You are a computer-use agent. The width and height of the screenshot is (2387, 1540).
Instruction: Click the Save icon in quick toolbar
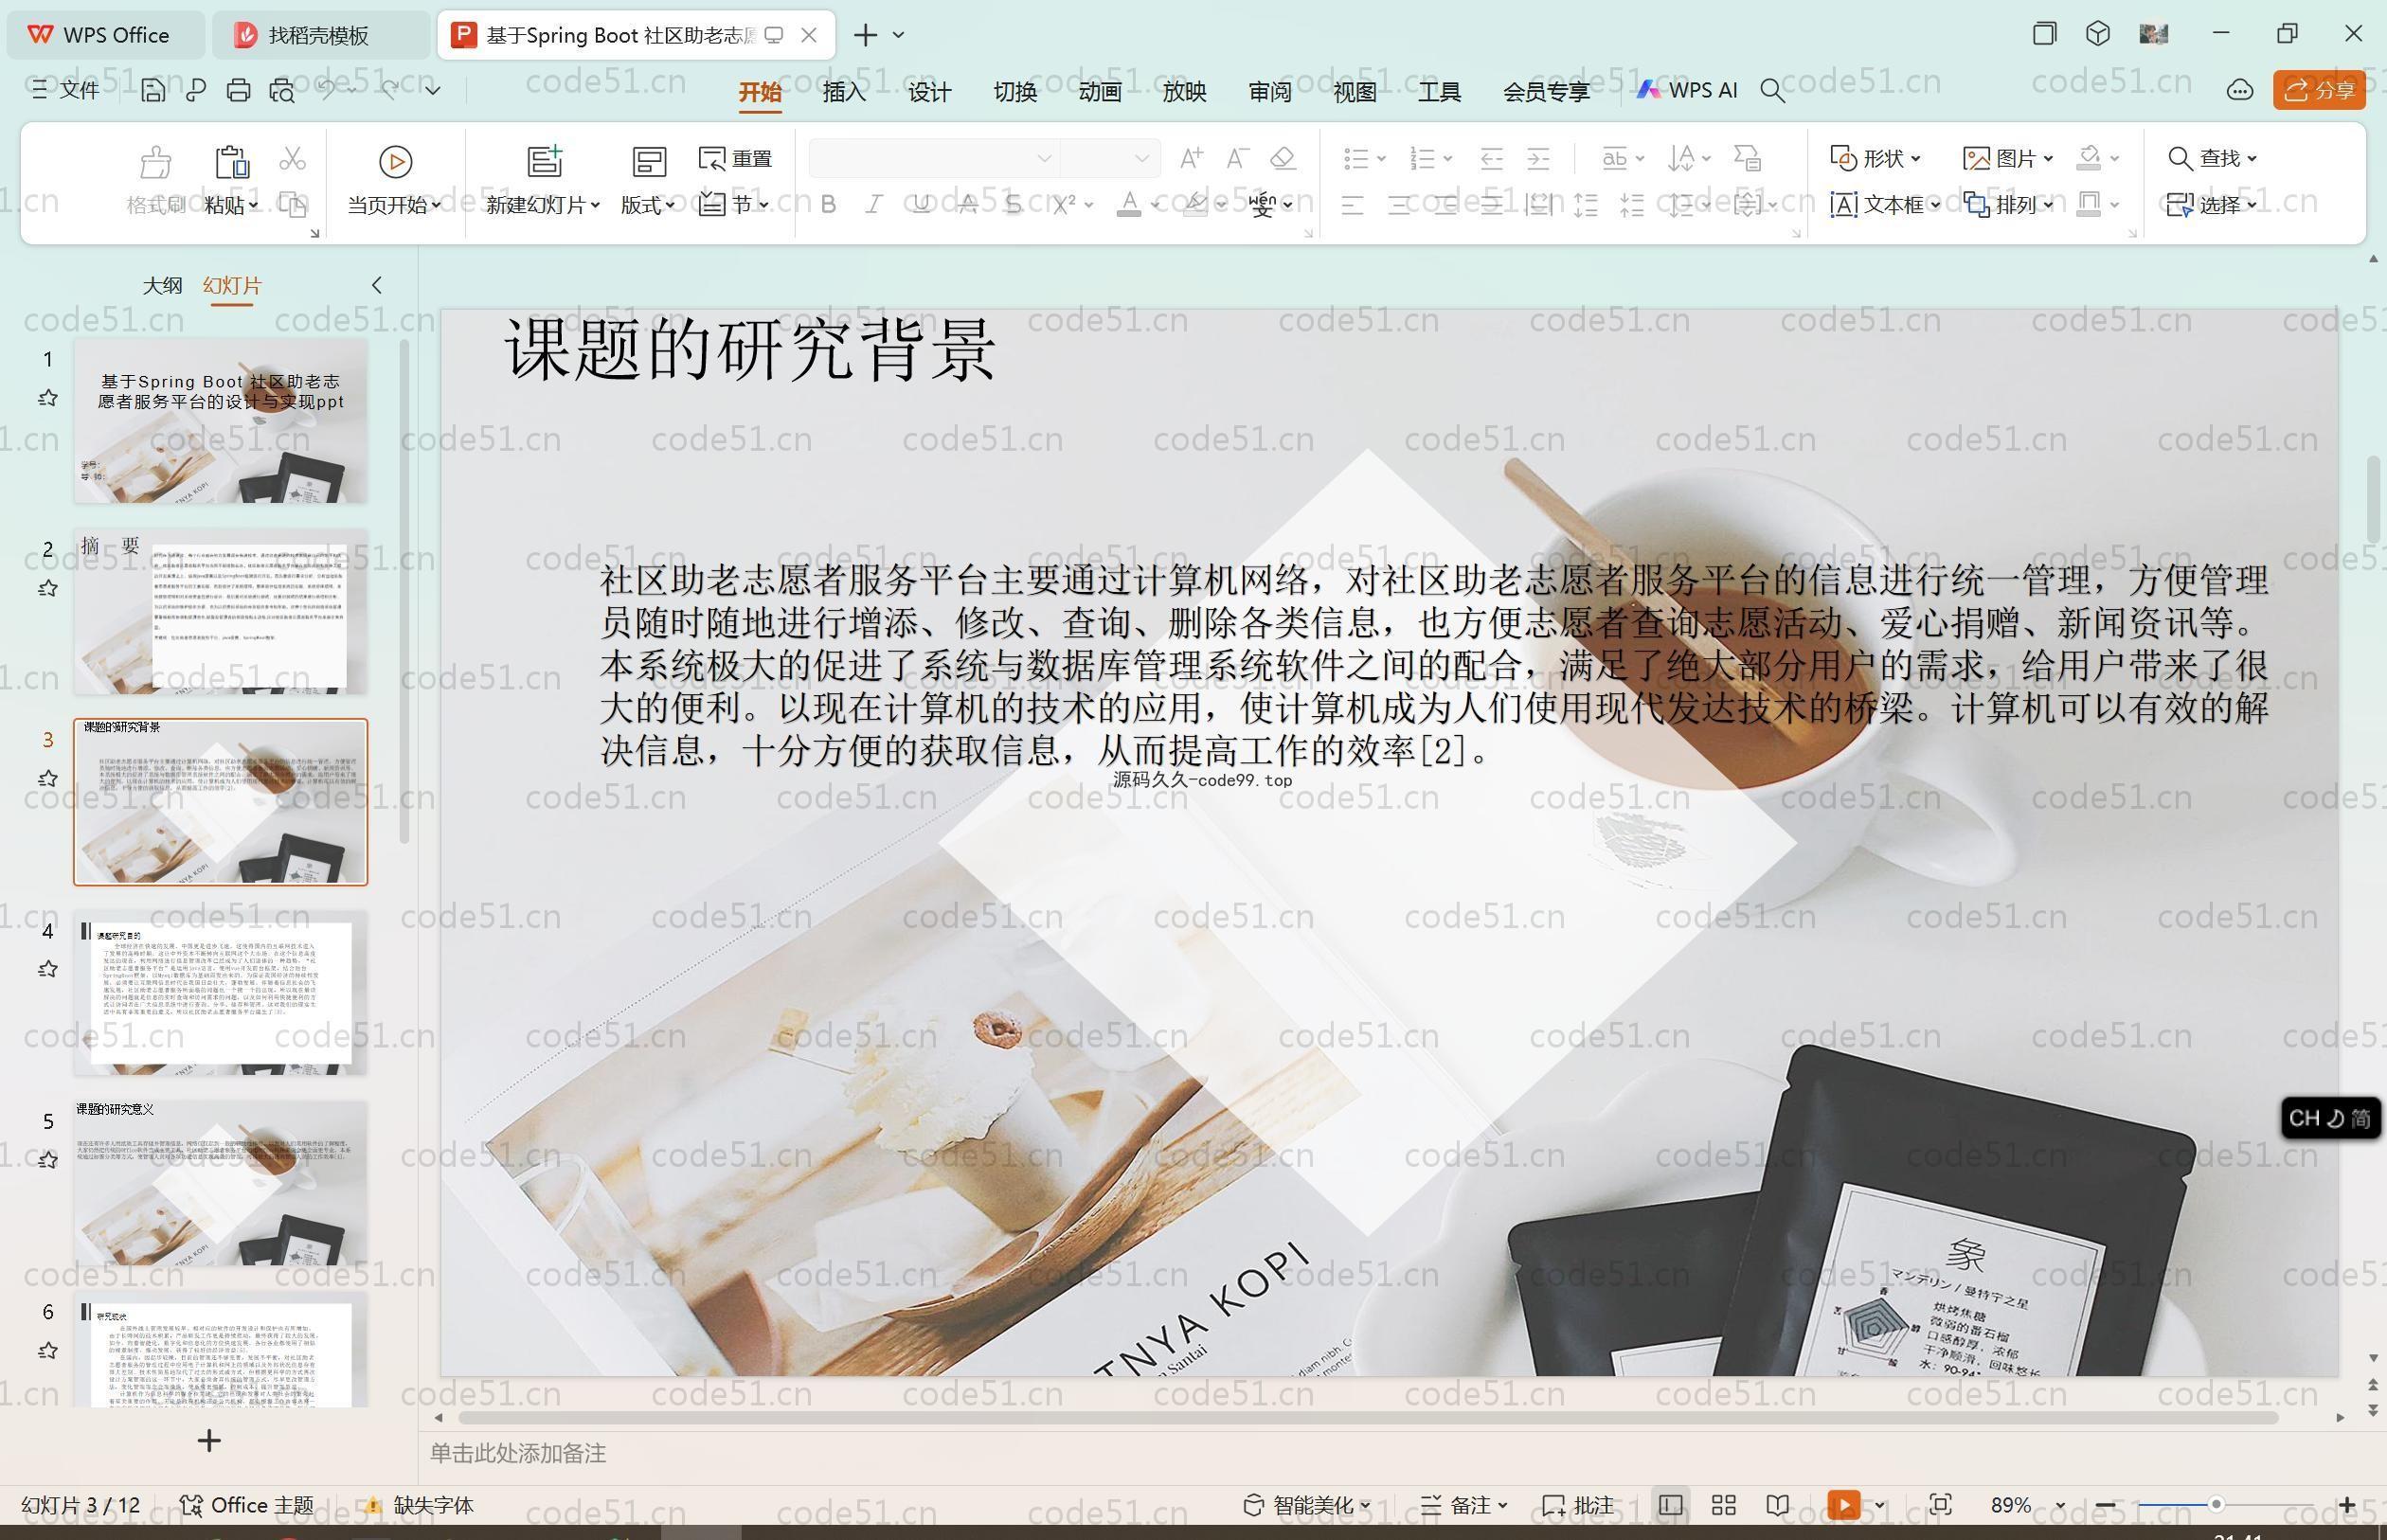point(153,91)
